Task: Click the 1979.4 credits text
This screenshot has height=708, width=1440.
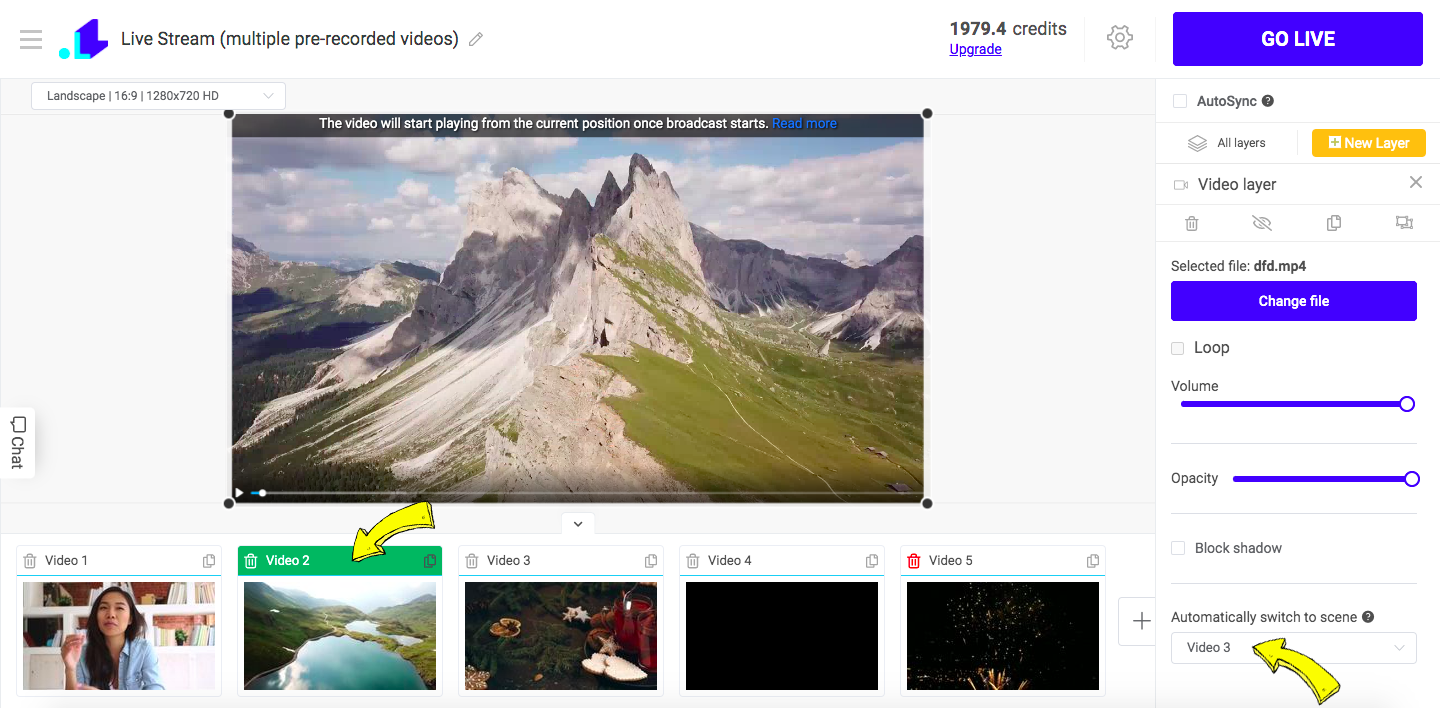Action: [1008, 29]
